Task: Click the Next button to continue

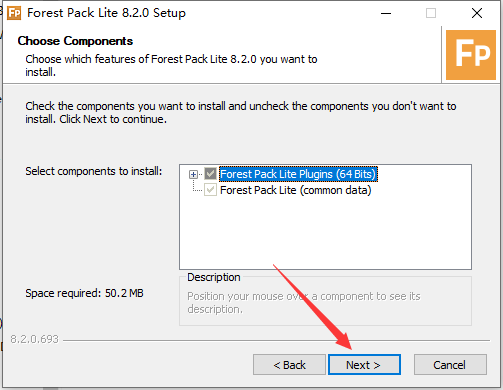Action: [x=364, y=365]
